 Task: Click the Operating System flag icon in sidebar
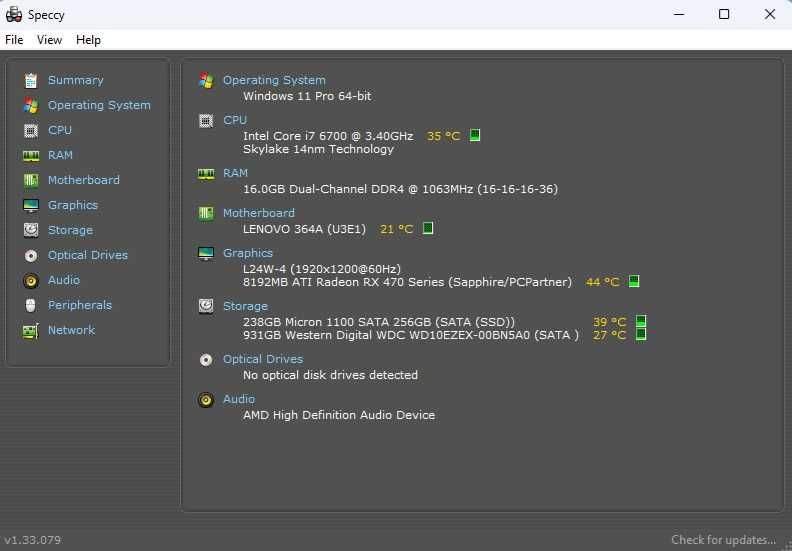31,106
